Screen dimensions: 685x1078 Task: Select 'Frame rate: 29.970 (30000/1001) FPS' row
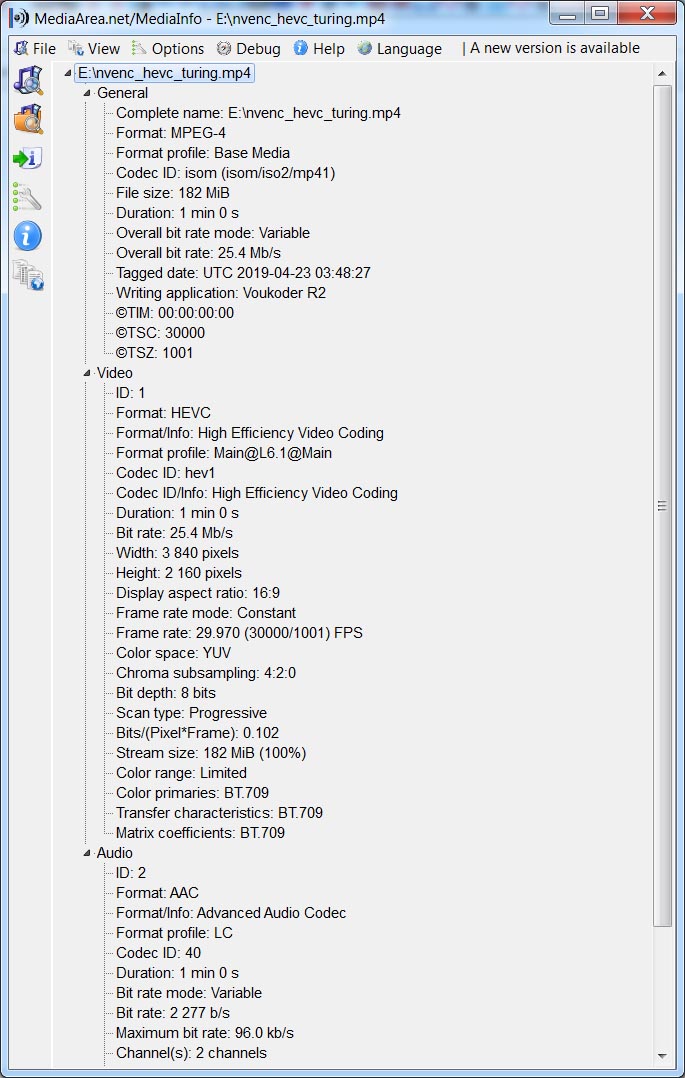coord(239,632)
